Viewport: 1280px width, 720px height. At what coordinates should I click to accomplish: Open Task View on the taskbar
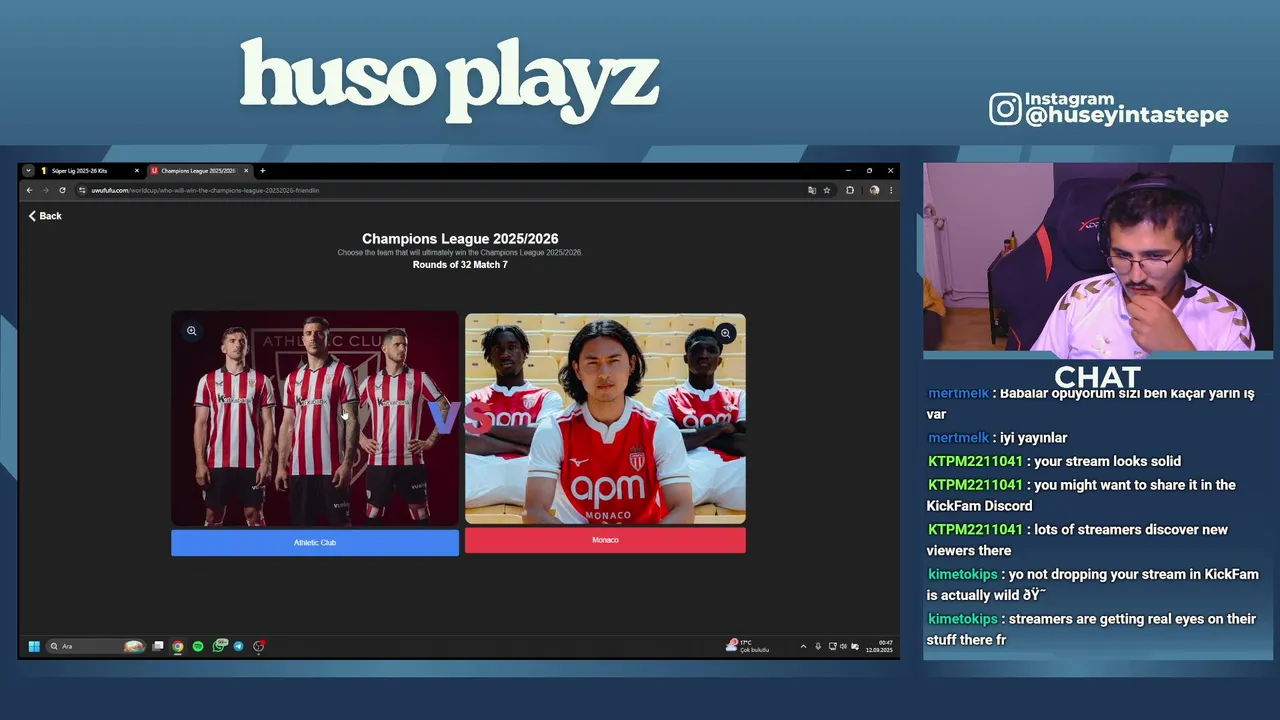(x=158, y=646)
